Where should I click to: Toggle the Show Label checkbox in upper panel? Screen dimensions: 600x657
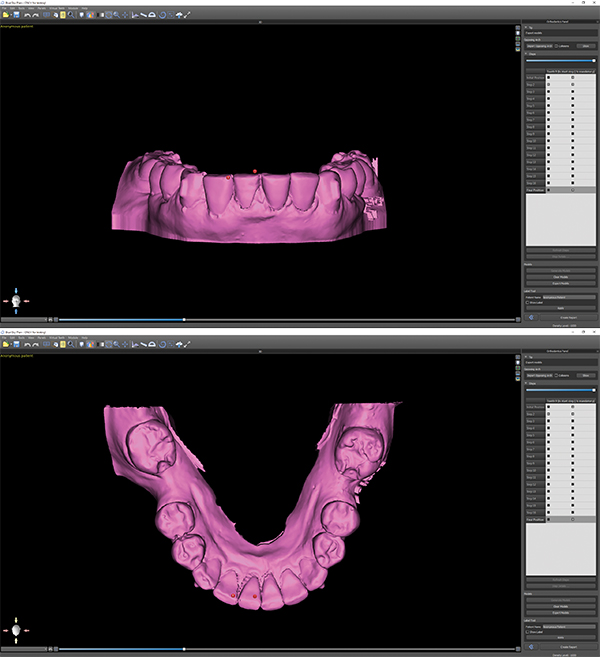(x=528, y=301)
